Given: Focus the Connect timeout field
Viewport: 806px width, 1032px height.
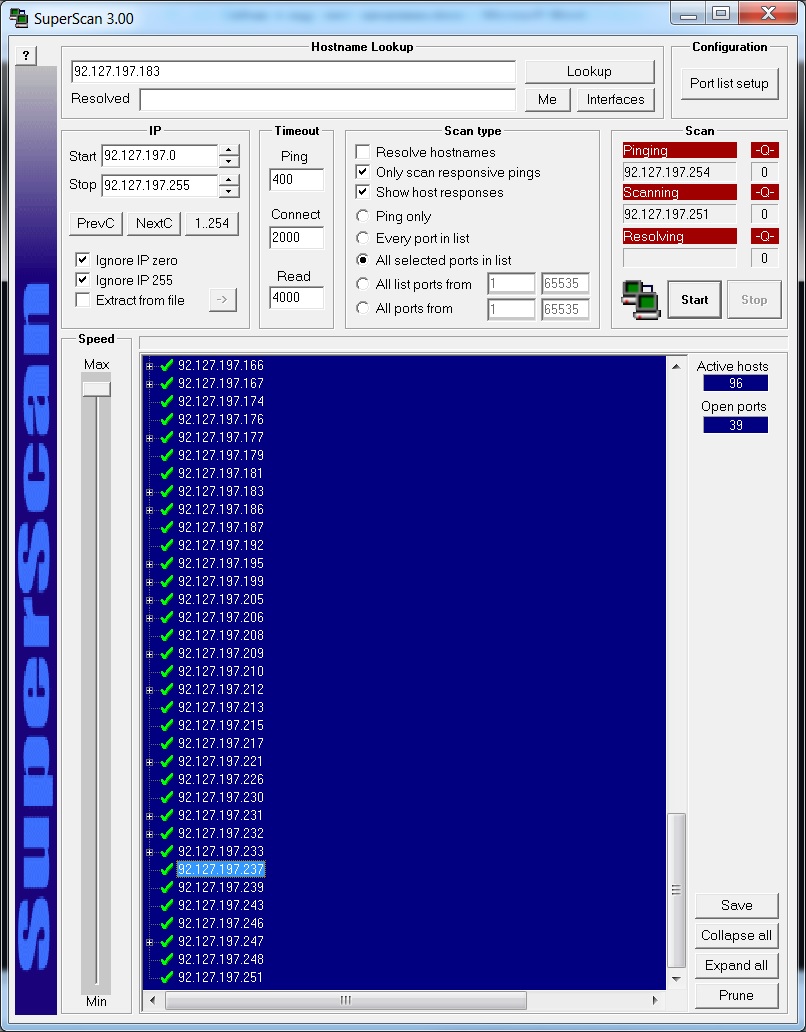Looking at the screenshot, I should point(296,237).
